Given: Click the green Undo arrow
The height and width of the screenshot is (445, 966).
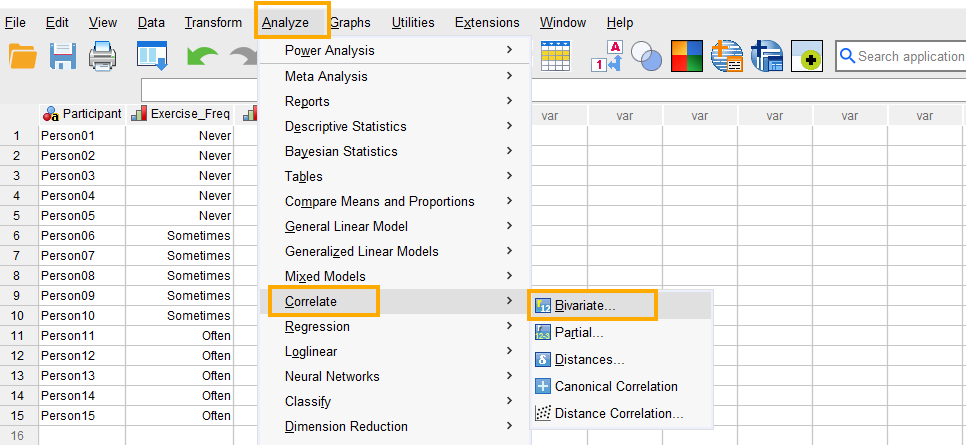Looking at the screenshot, I should point(201,58).
